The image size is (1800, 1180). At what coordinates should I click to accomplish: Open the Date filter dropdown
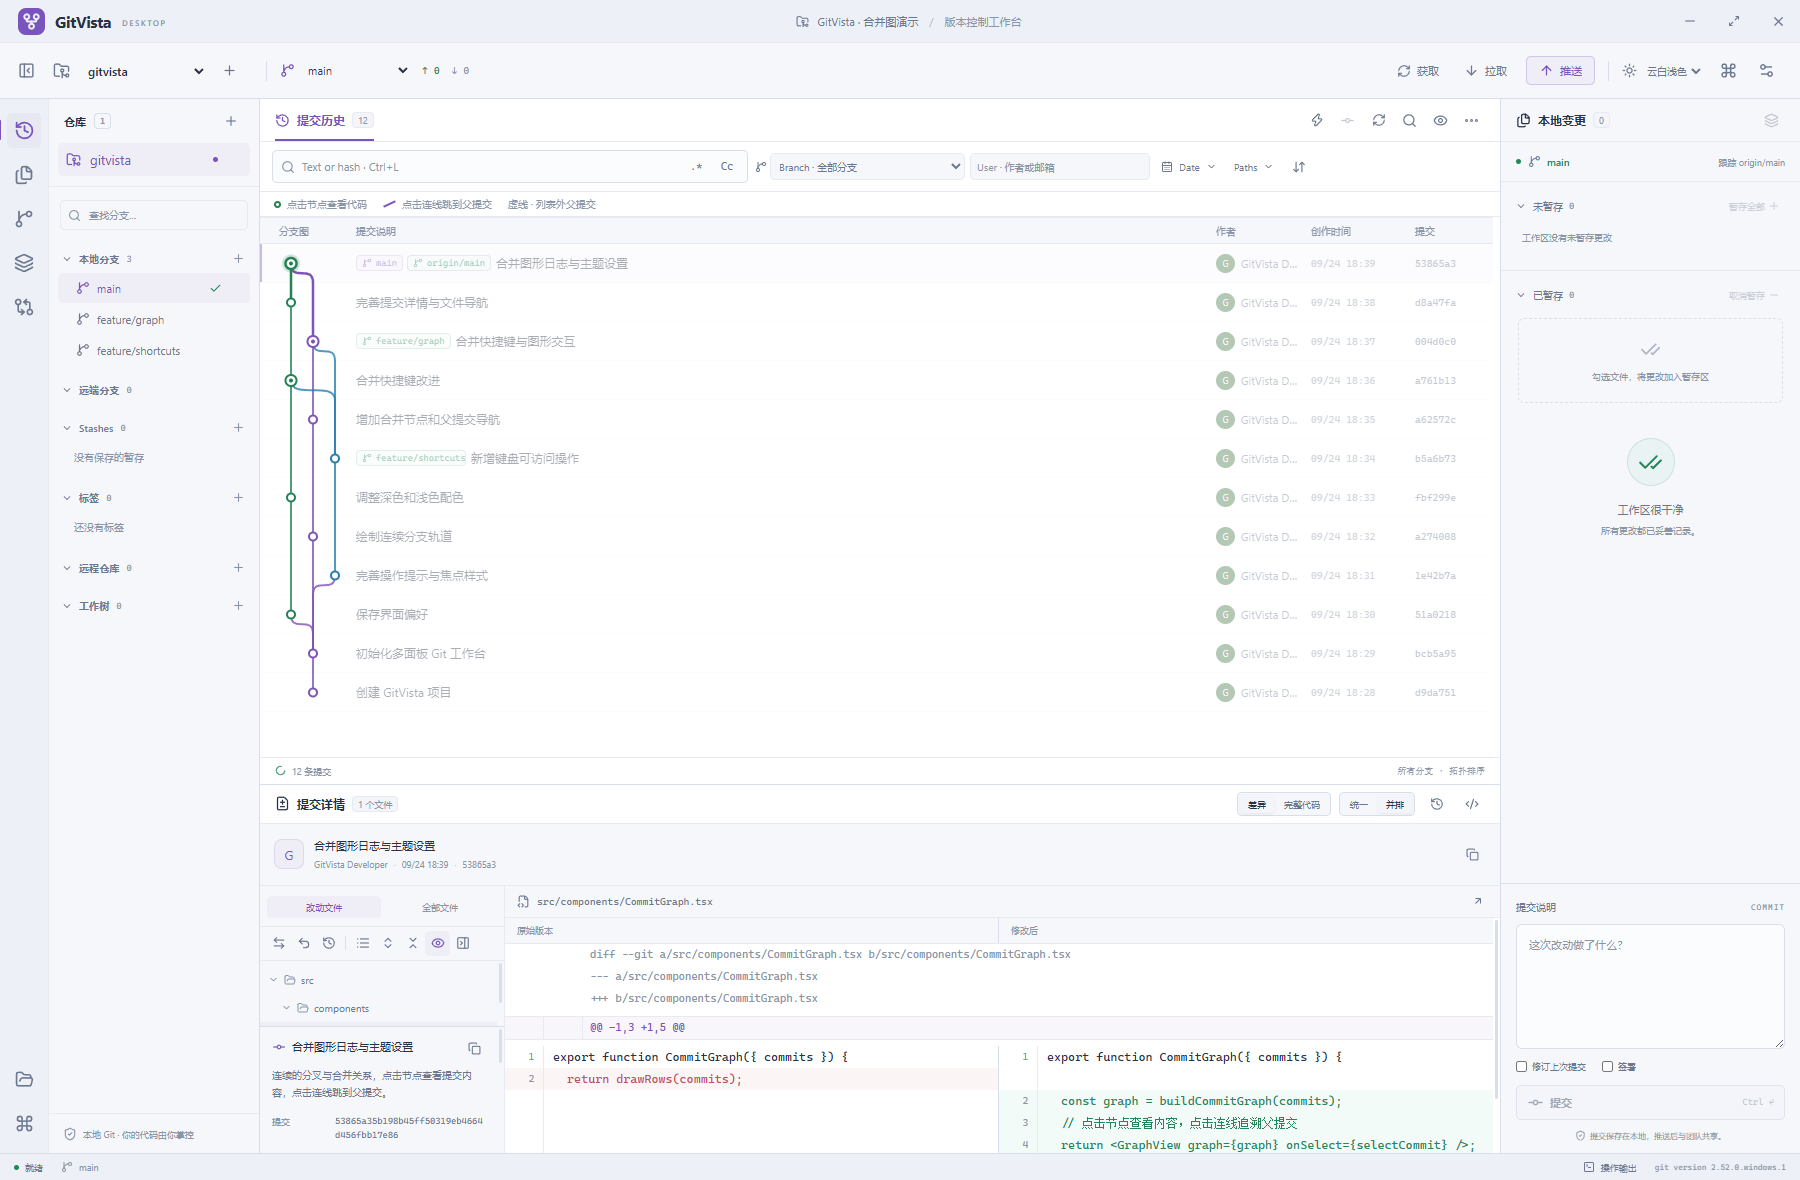tap(1188, 167)
